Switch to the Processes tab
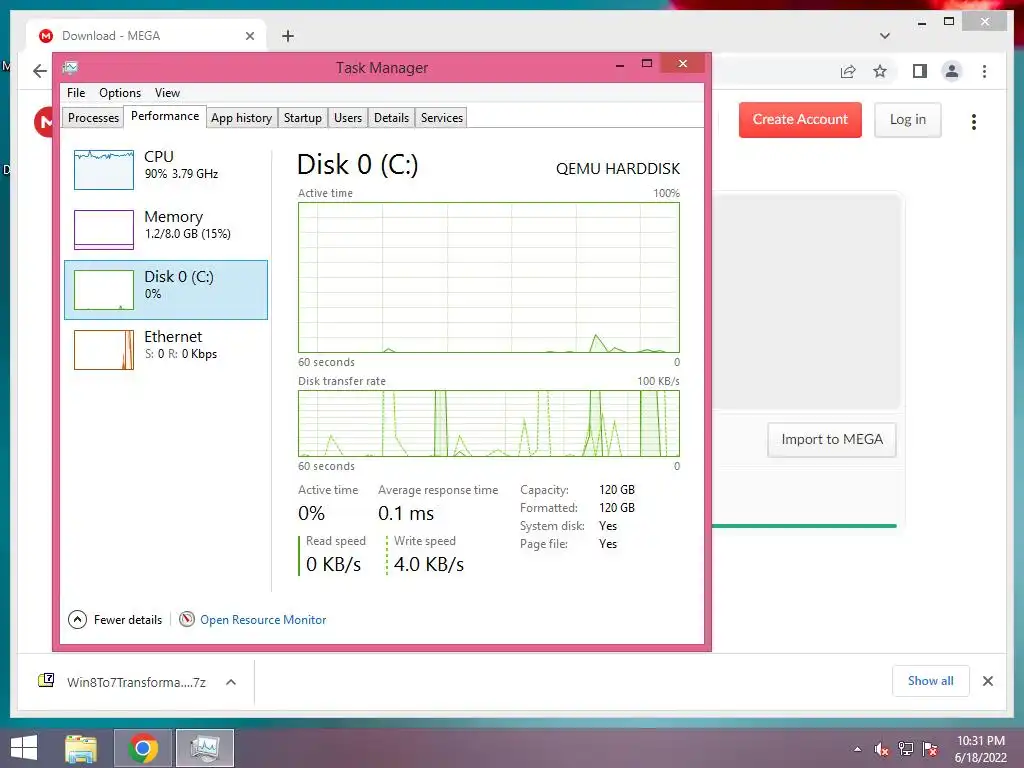 pyautogui.click(x=93, y=118)
